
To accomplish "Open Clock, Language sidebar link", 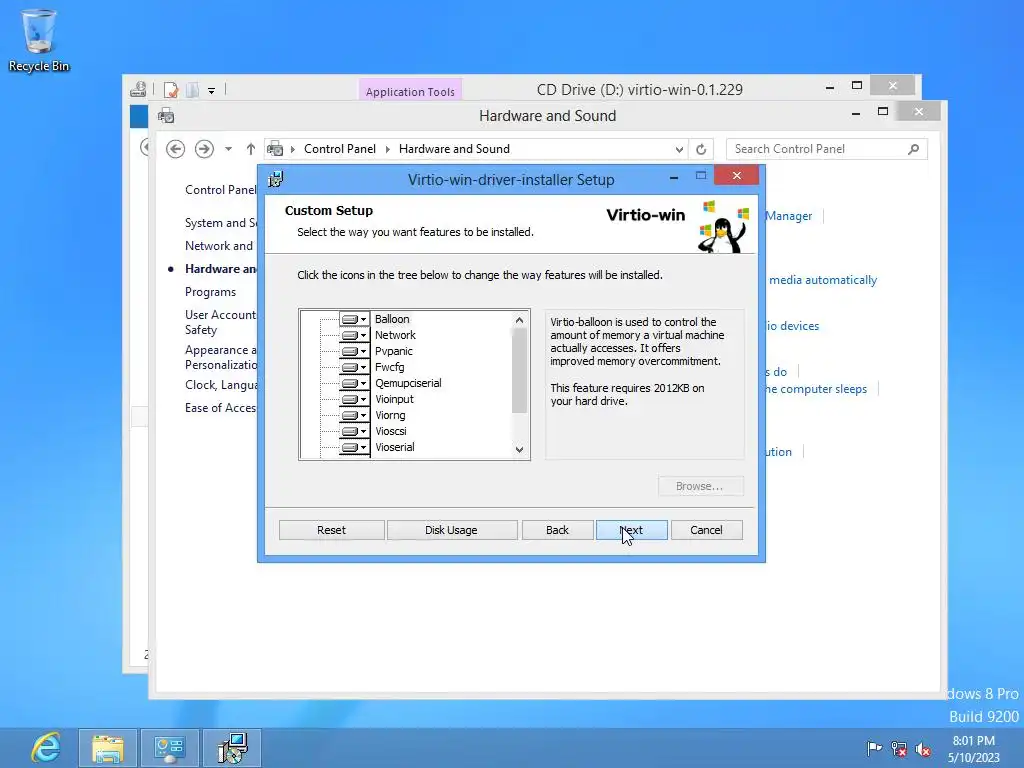I will click(x=221, y=385).
